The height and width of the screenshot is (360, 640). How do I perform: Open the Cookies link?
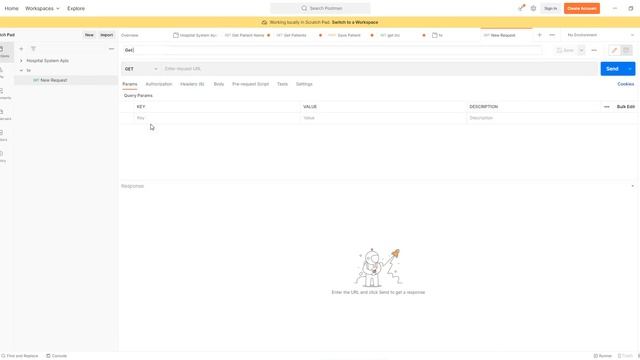point(626,84)
